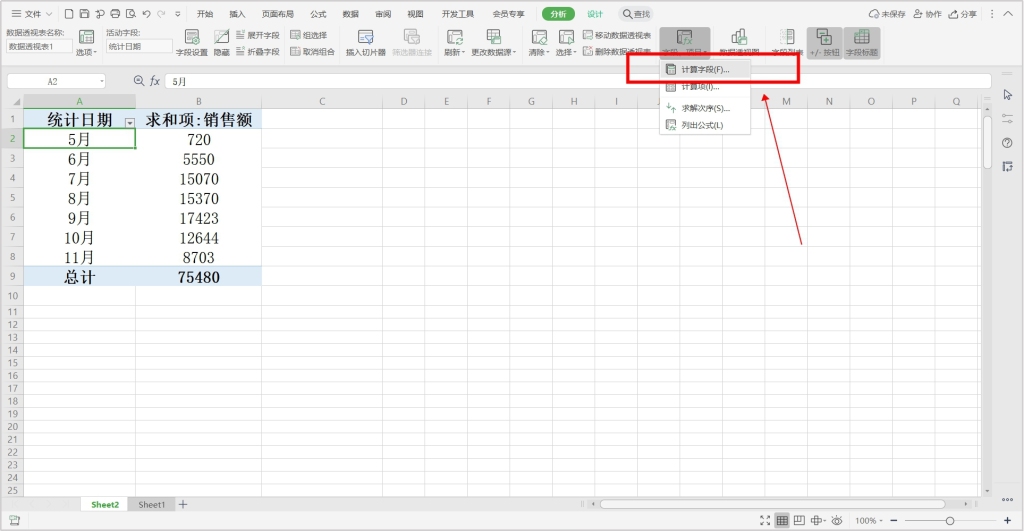This screenshot has height=531, width=1024.
Task: Click the zoom slider handle
Action: pyautogui.click(x=950, y=521)
